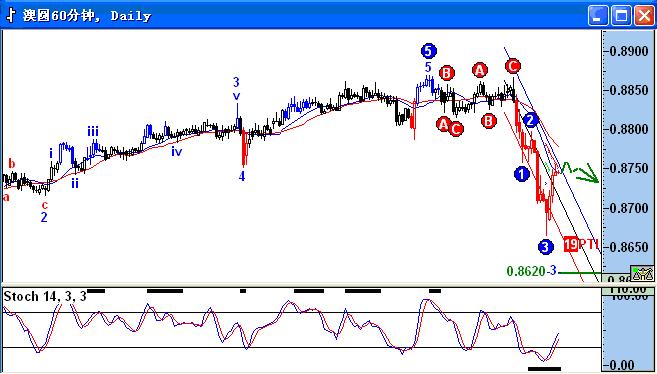This screenshot has height=374, width=657.
Task: Click the red '19' PTI box
Action: pyautogui.click(x=570, y=244)
